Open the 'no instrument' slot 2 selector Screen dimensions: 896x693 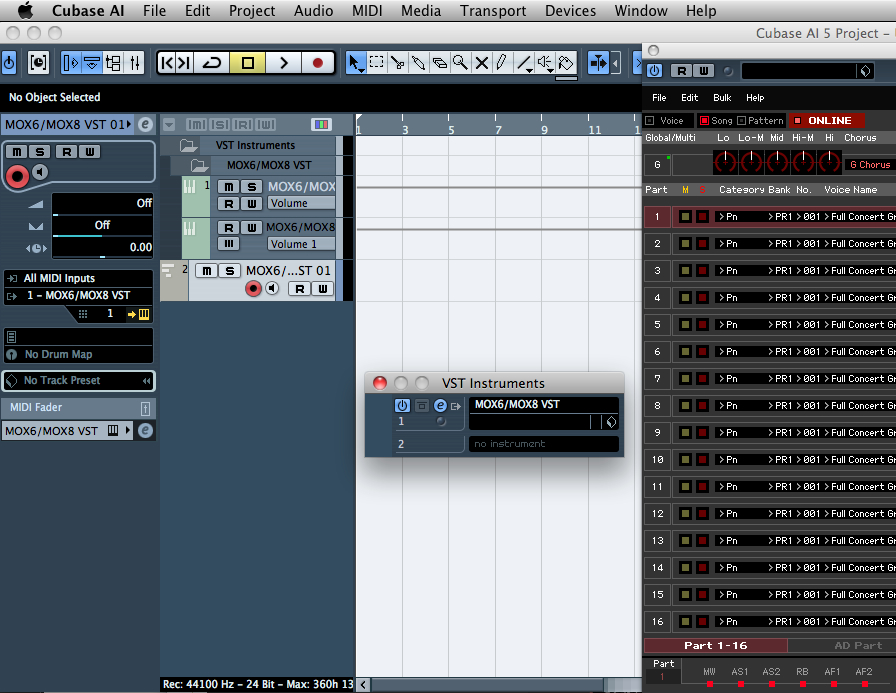(x=543, y=444)
